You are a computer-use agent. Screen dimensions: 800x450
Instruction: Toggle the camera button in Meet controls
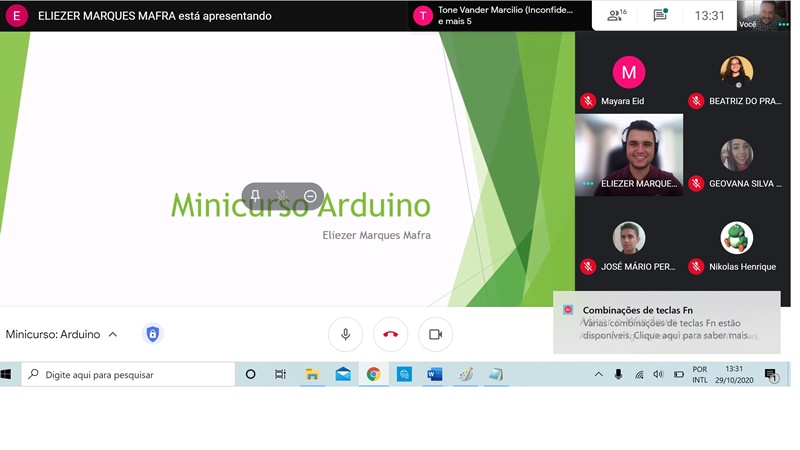tap(435, 335)
